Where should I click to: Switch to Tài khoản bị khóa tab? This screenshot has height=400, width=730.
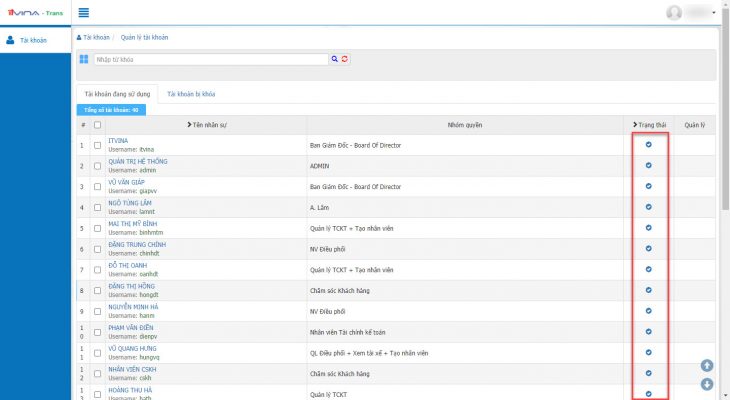tap(191, 94)
